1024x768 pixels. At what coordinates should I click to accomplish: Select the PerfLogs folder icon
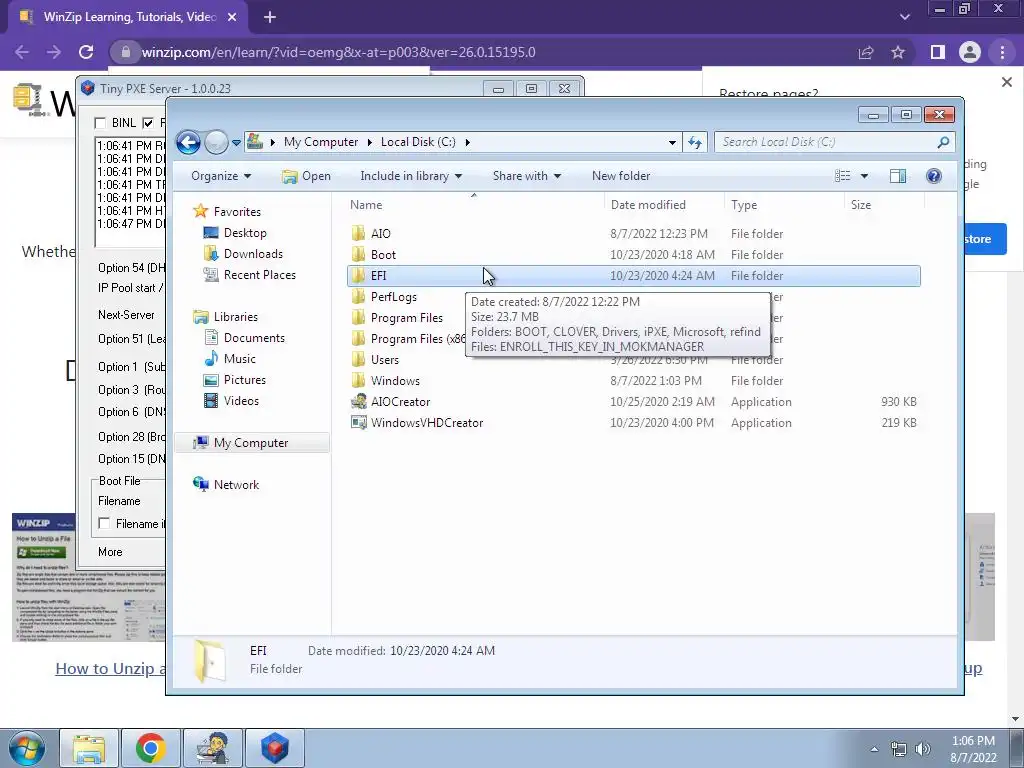point(358,296)
